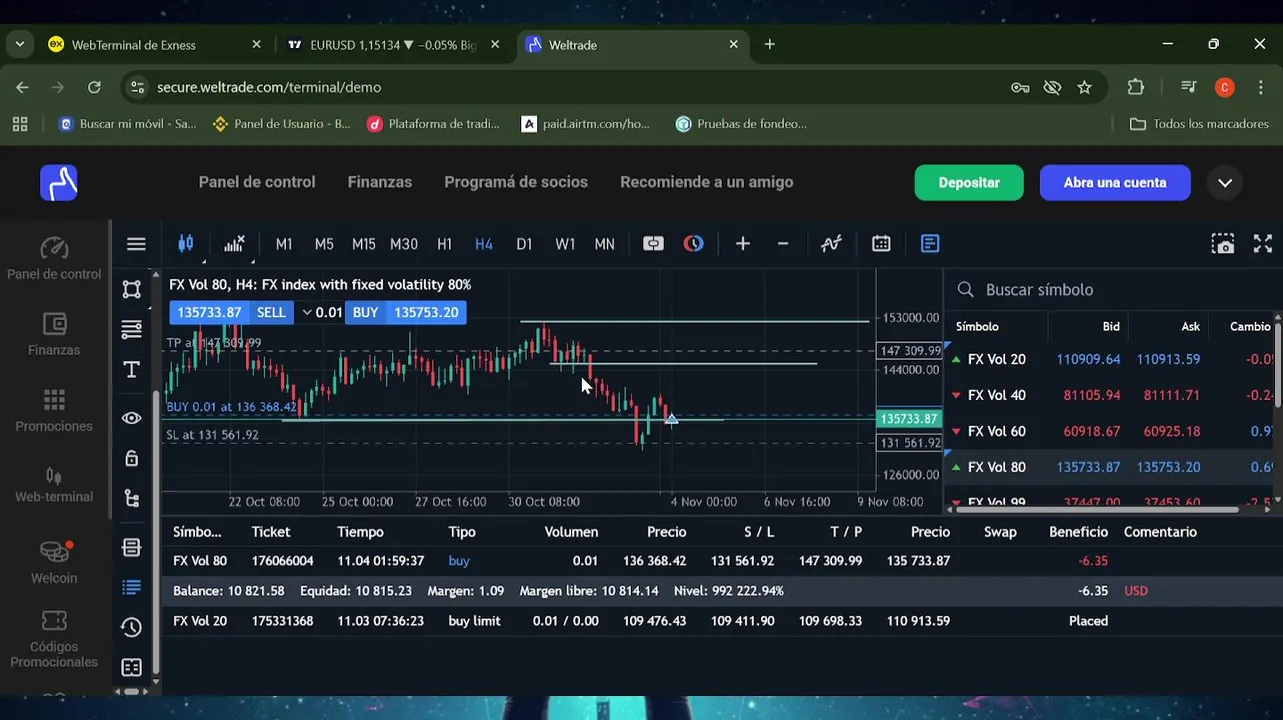Viewport: 1283px width, 720px height.
Task: Select FX Vol 20 in symbol list
Action: [x=1110, y=359]
